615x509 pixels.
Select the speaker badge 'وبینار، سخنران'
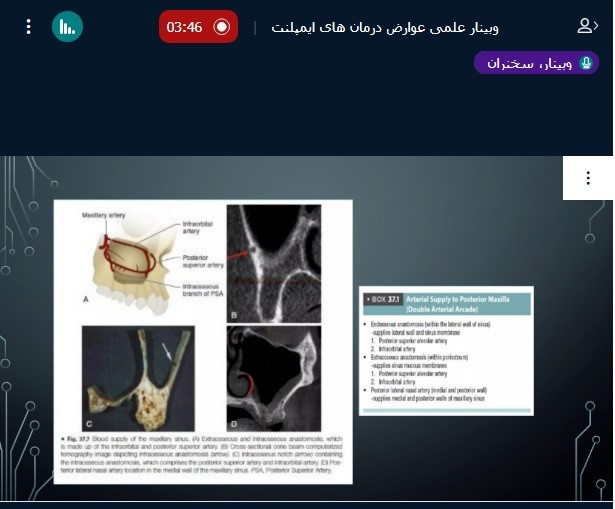536,63
